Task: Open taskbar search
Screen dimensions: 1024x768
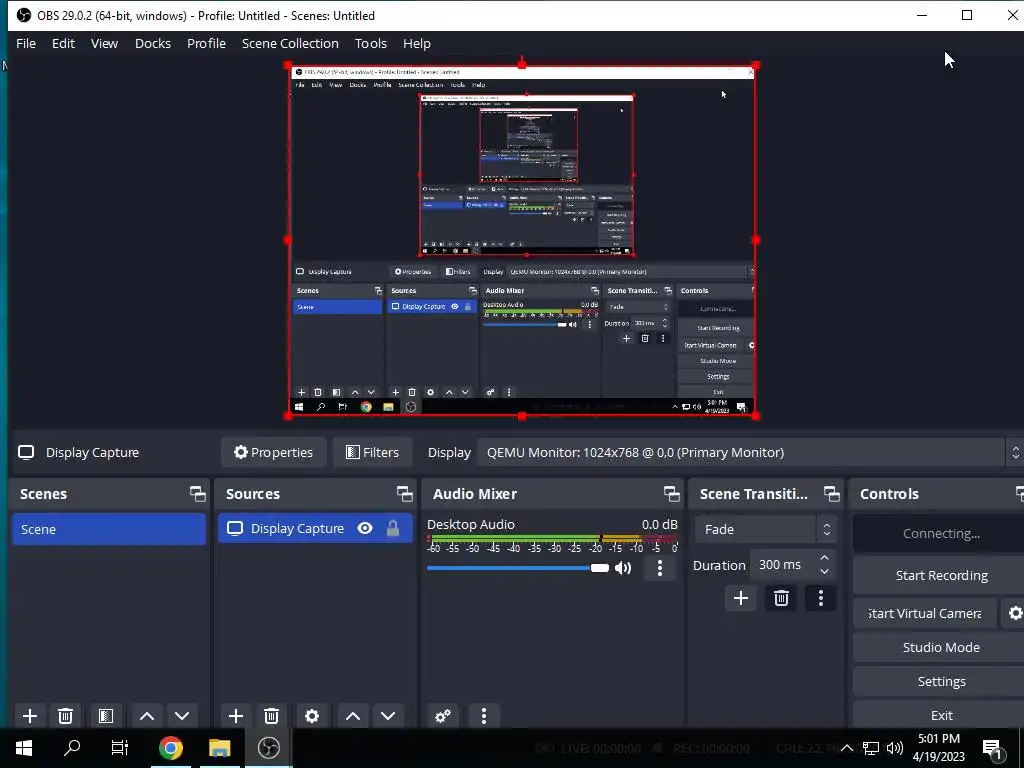Action: tap(72, 748)
